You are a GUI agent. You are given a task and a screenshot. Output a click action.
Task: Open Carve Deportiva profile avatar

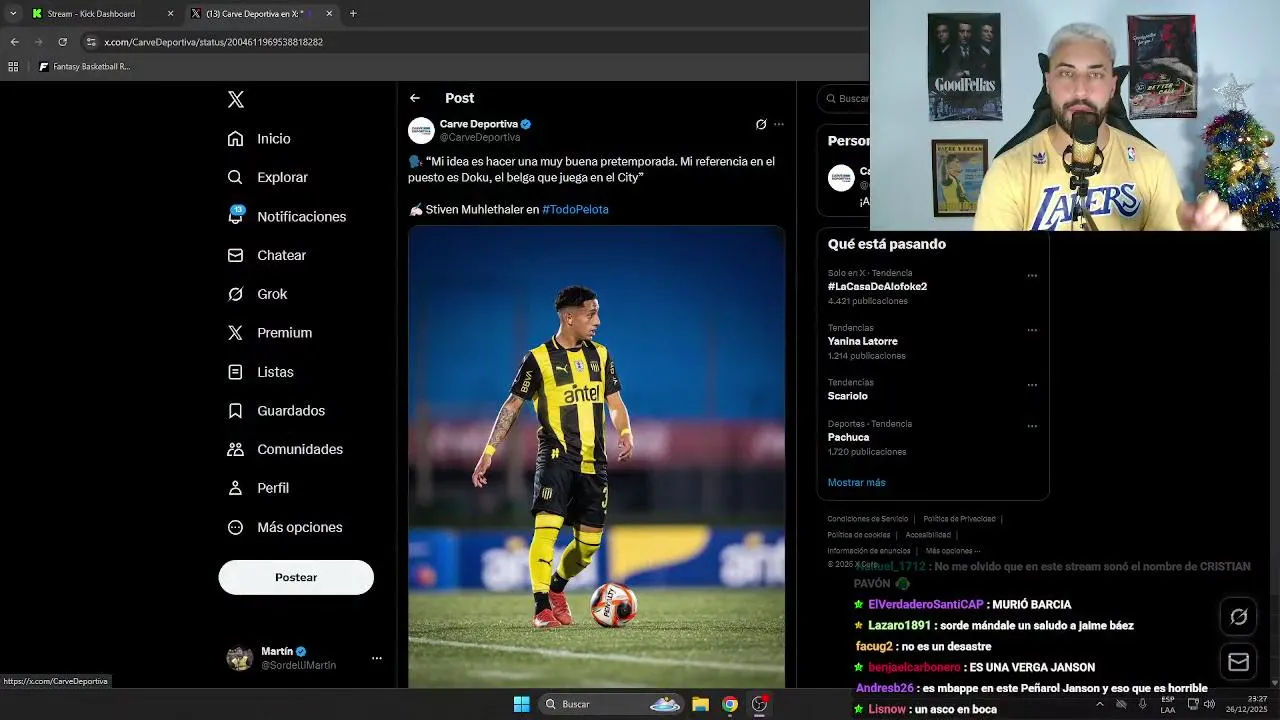pyautogui.click(x=421, y=130)
